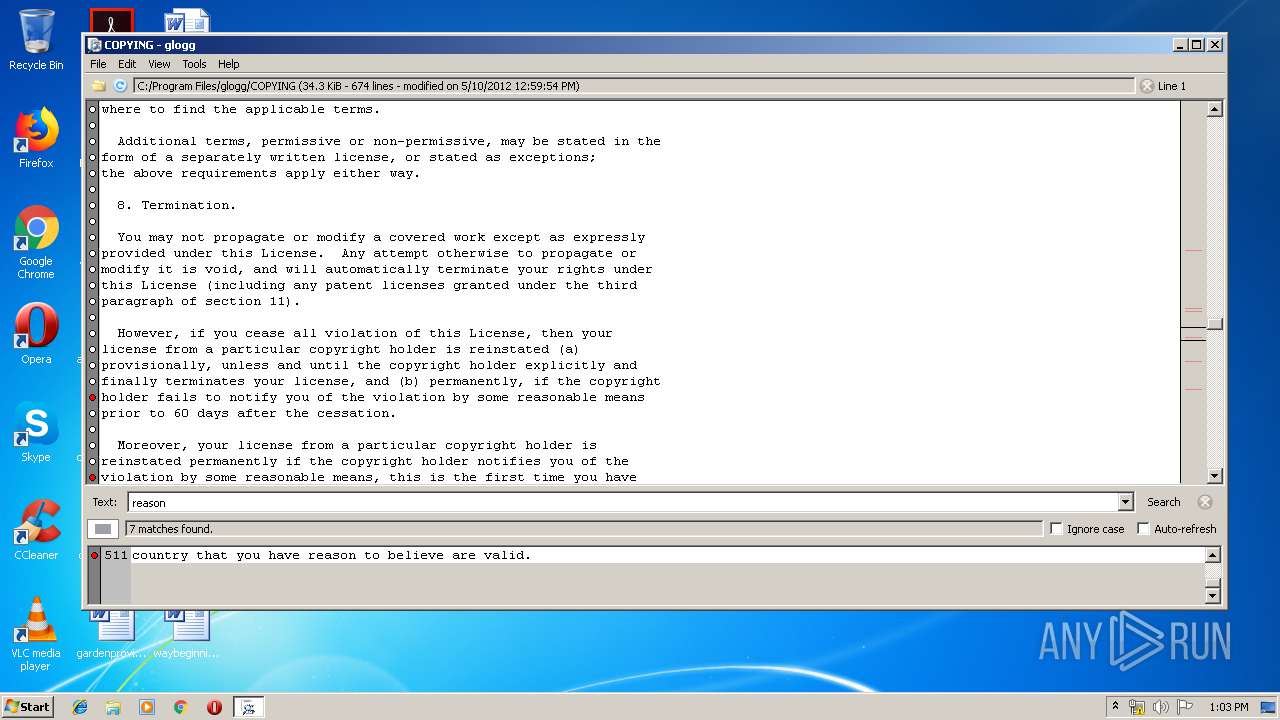Open Windows Media Player from the taskbar
This screenshot has height=720, width=1280.
pos(147,707)
